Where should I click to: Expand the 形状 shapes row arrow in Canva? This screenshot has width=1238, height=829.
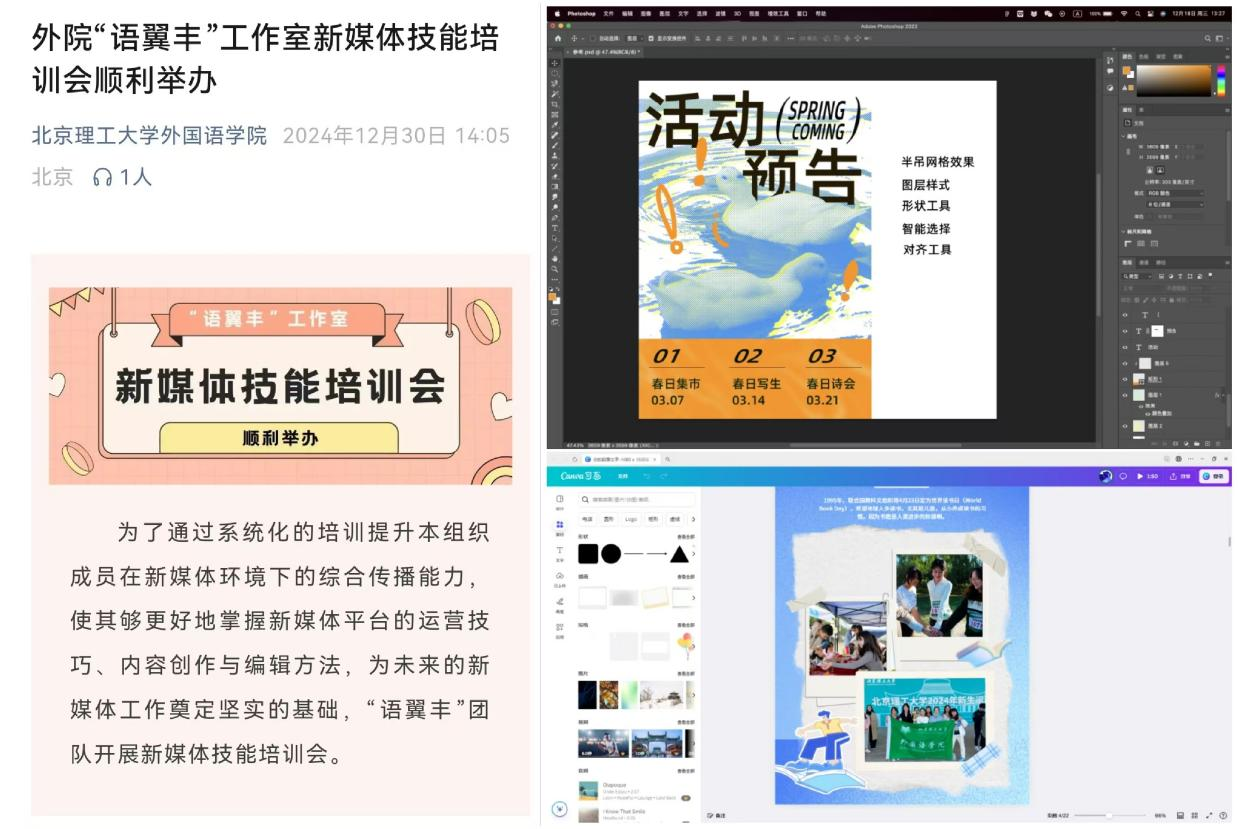[694, 553]
